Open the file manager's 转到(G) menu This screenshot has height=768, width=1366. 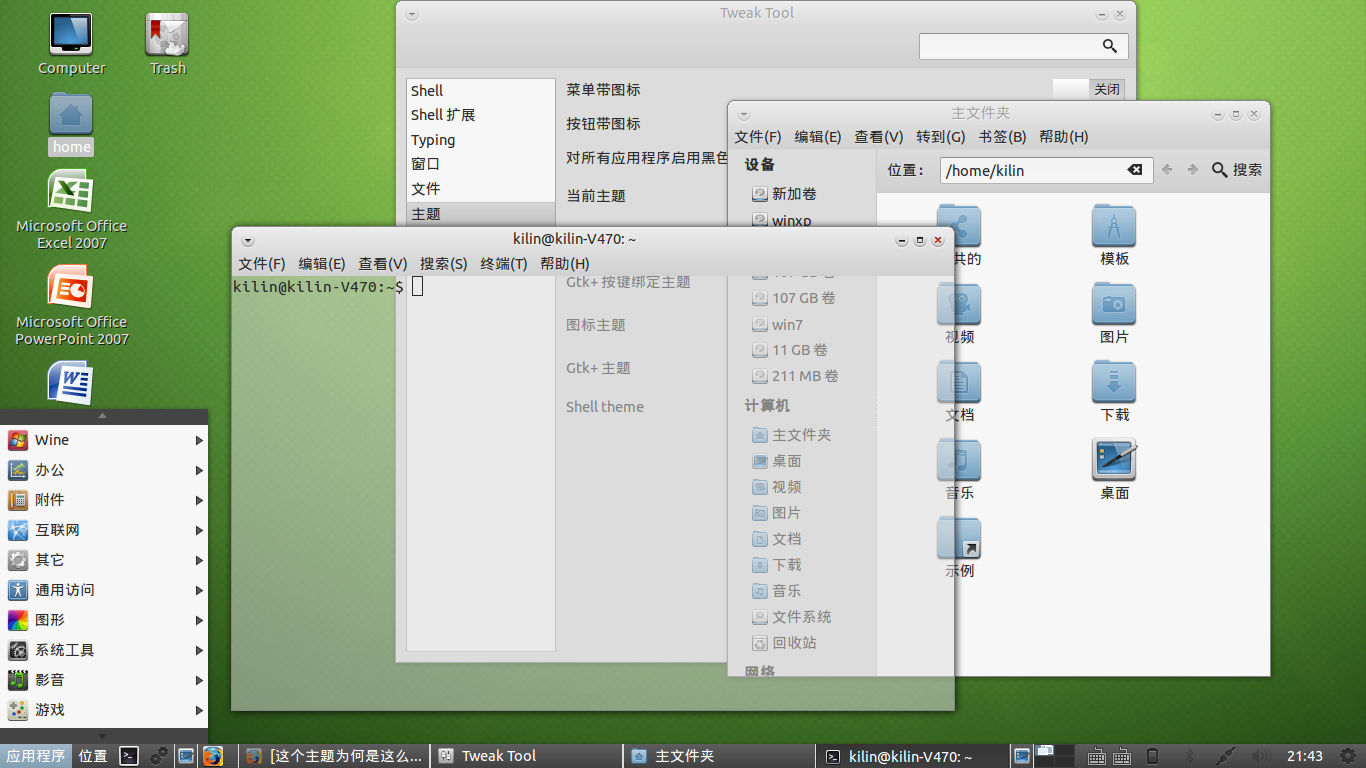(x=941, y=137)
